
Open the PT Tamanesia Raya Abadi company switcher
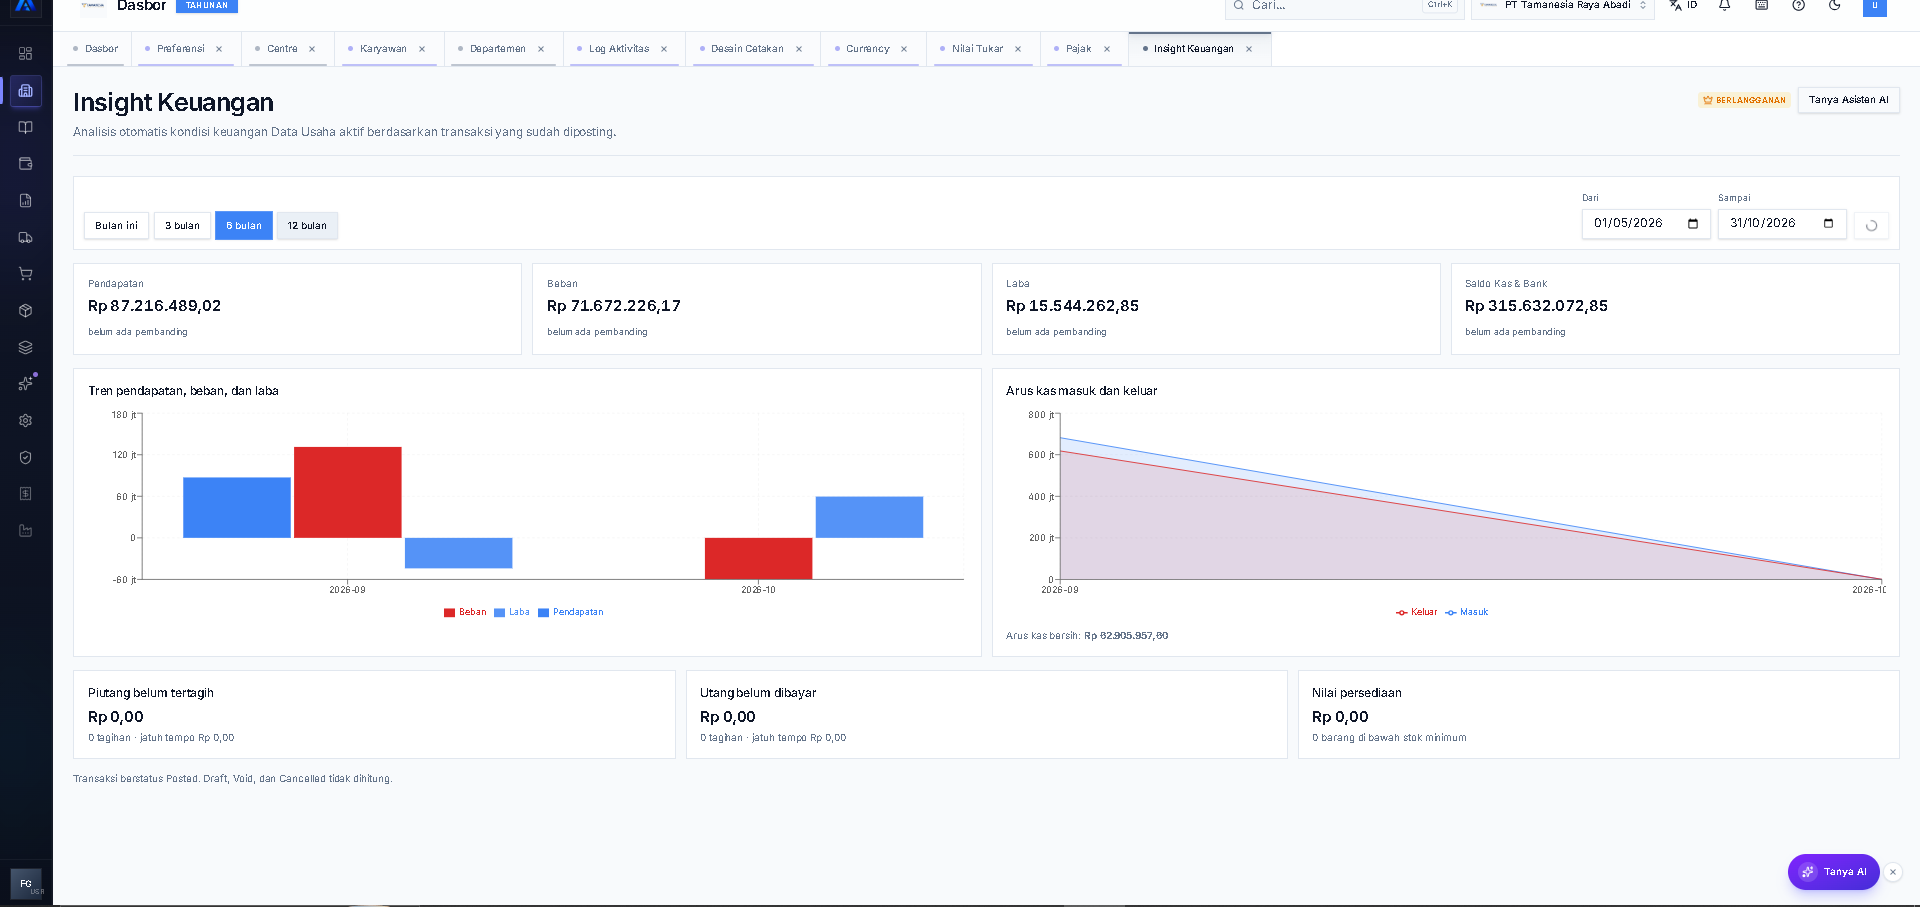click(1563, 6)
